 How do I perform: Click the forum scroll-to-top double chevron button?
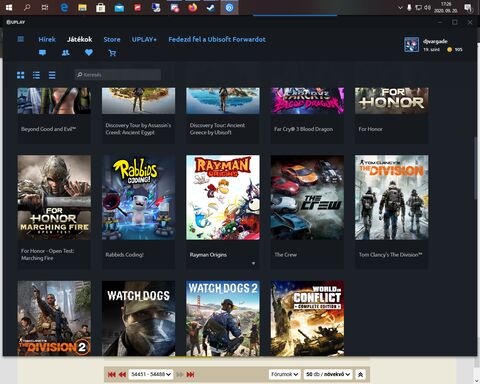pyautogui.click(x=360, y=374)
